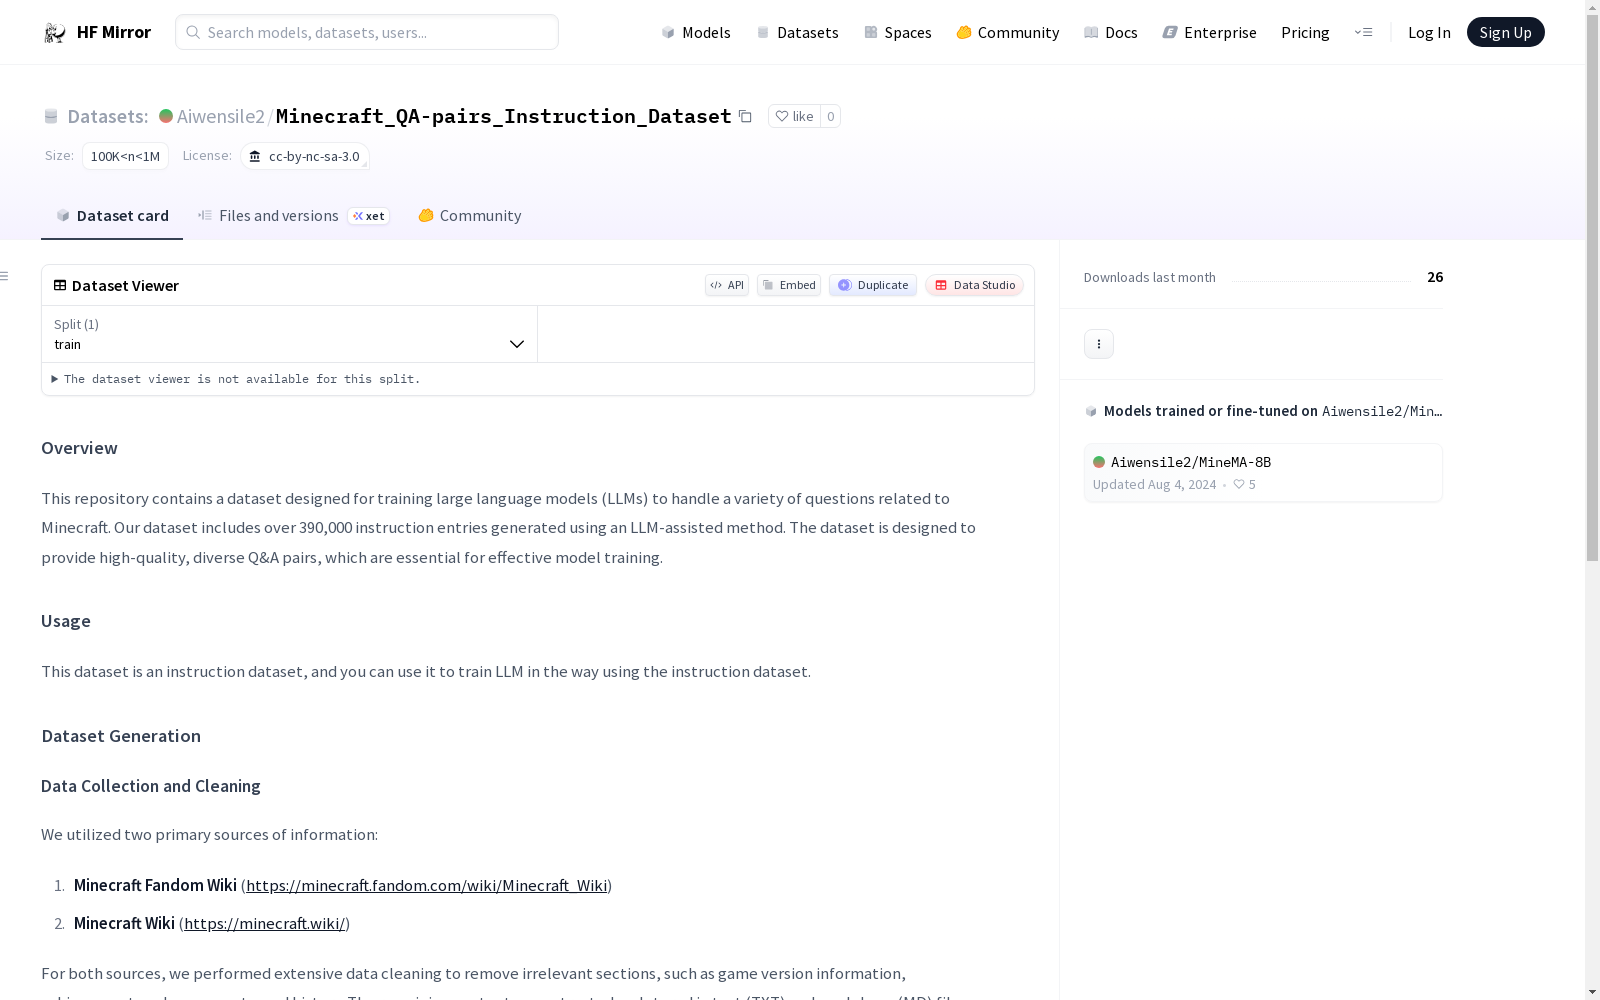Open Models in the top navigation

point(696,32)
